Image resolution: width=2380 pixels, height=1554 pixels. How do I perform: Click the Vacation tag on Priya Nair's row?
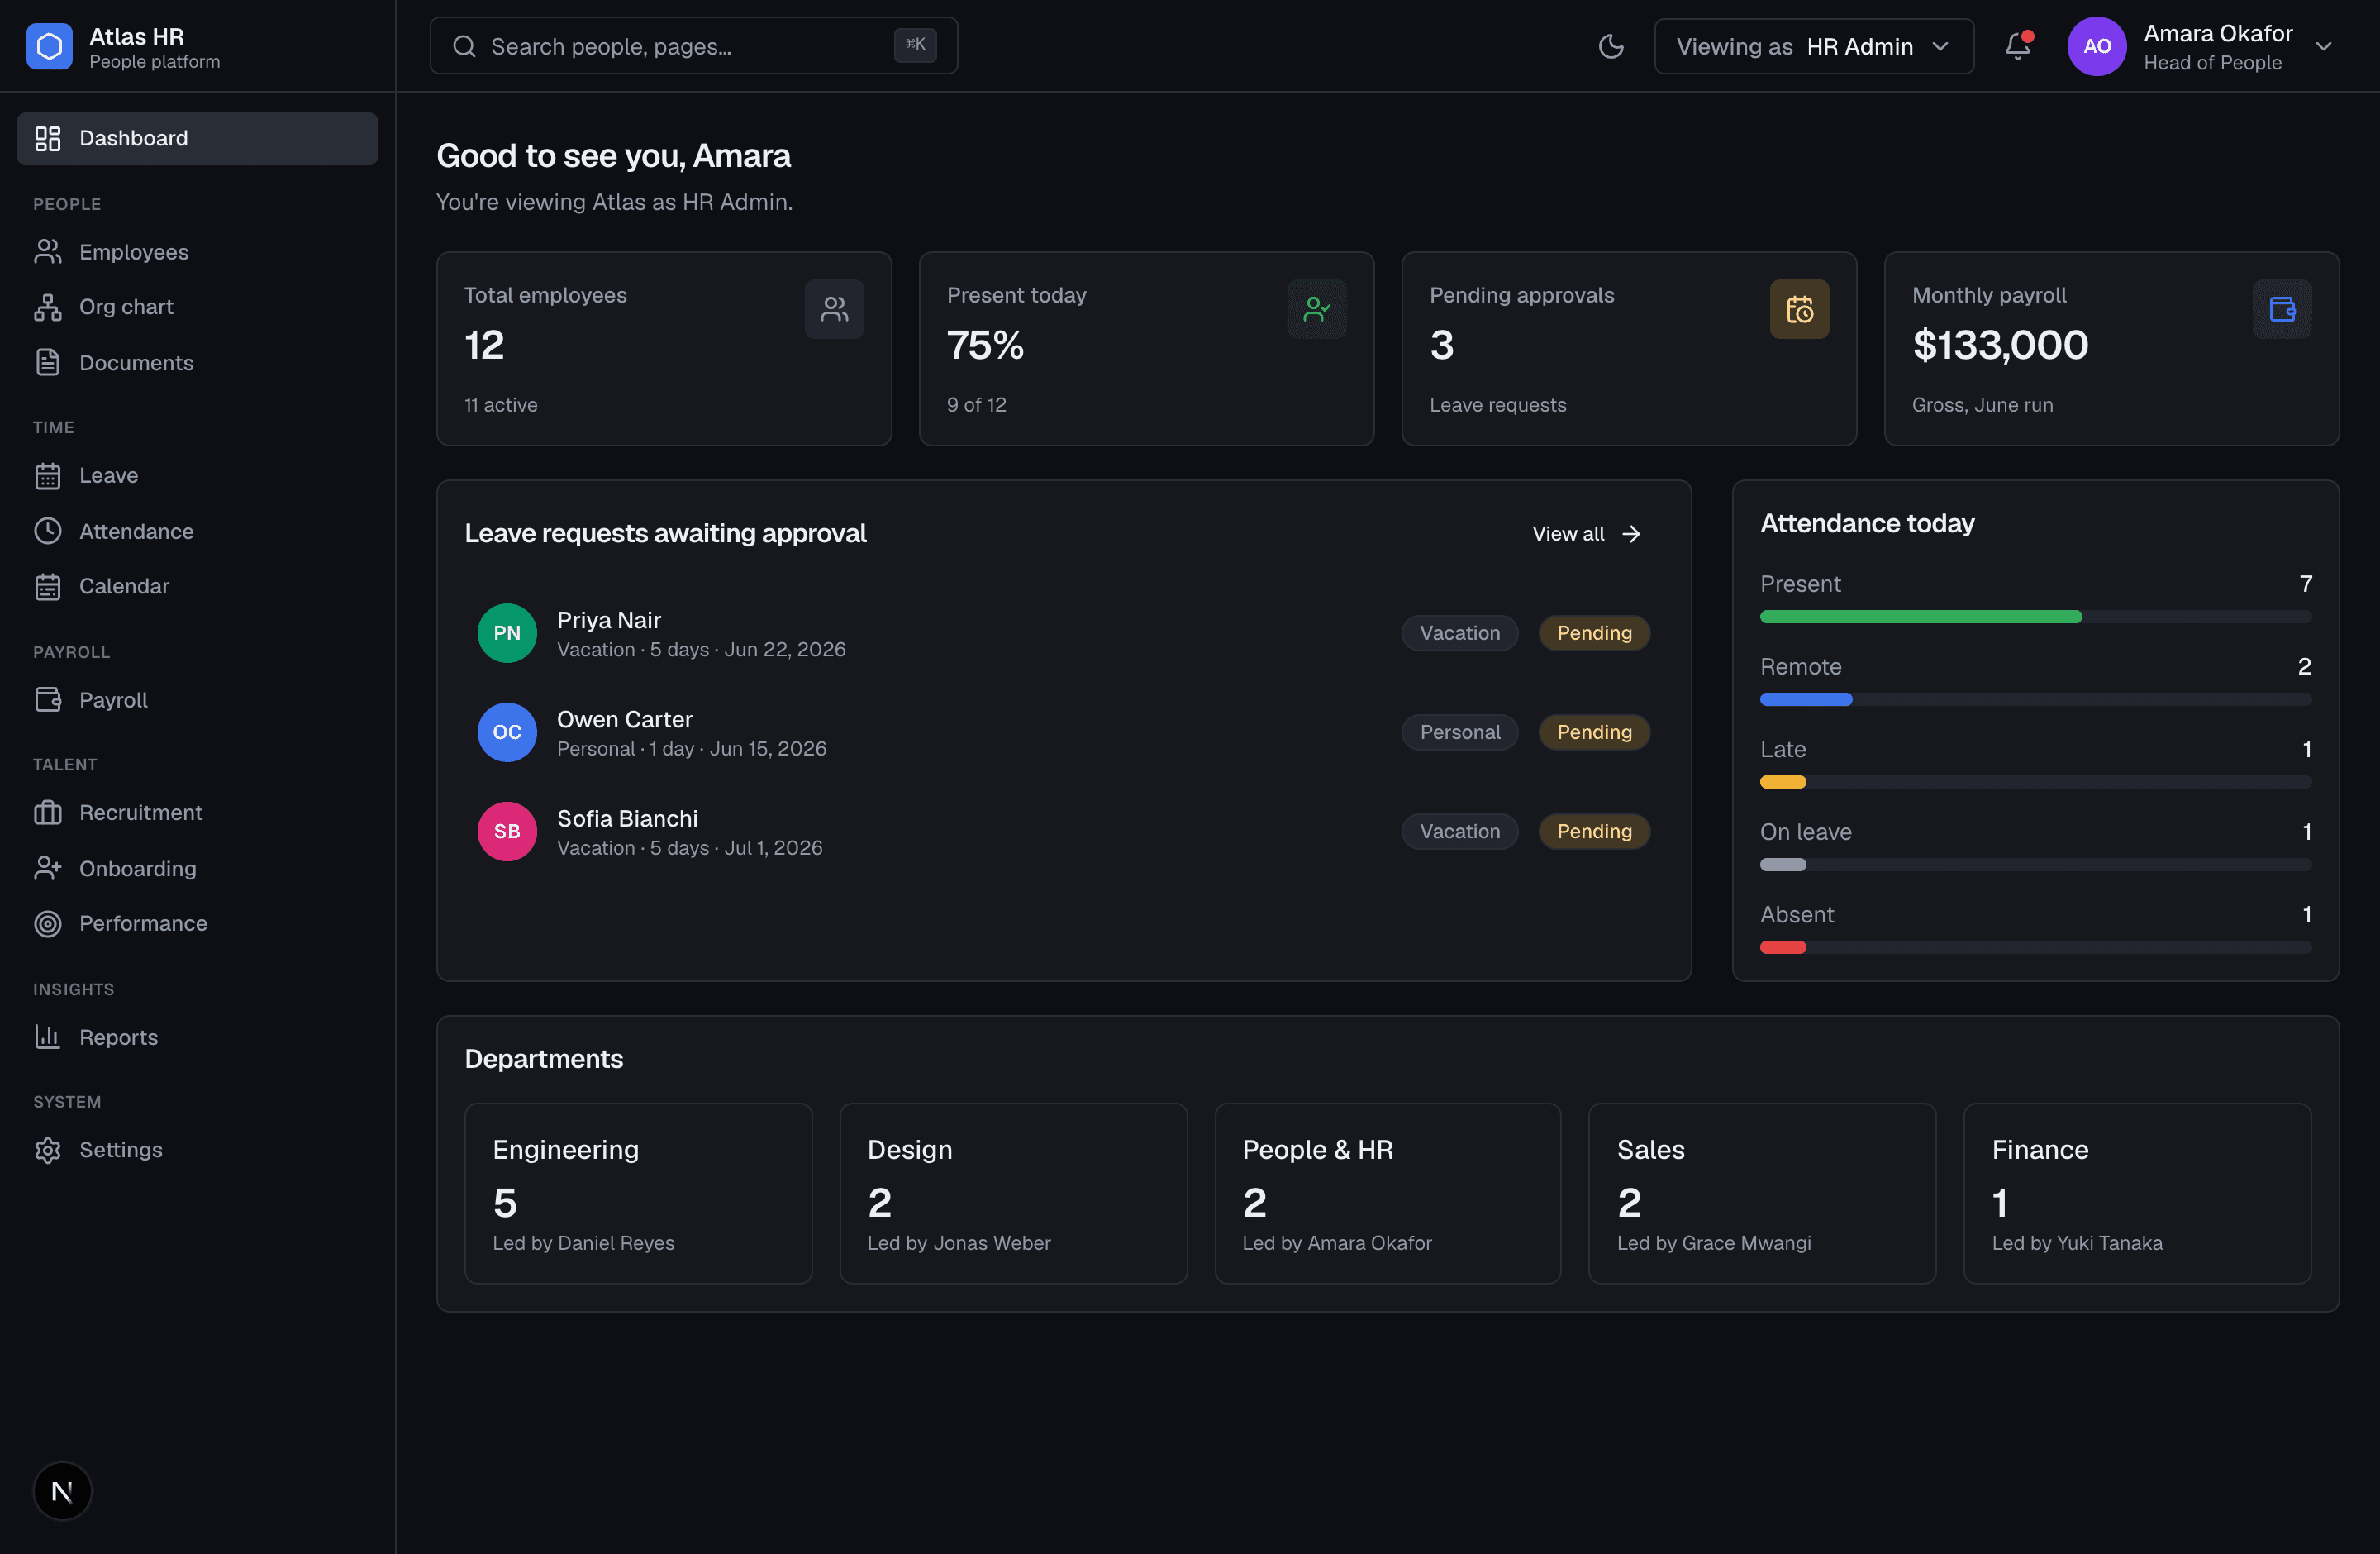coord(1459,633)
